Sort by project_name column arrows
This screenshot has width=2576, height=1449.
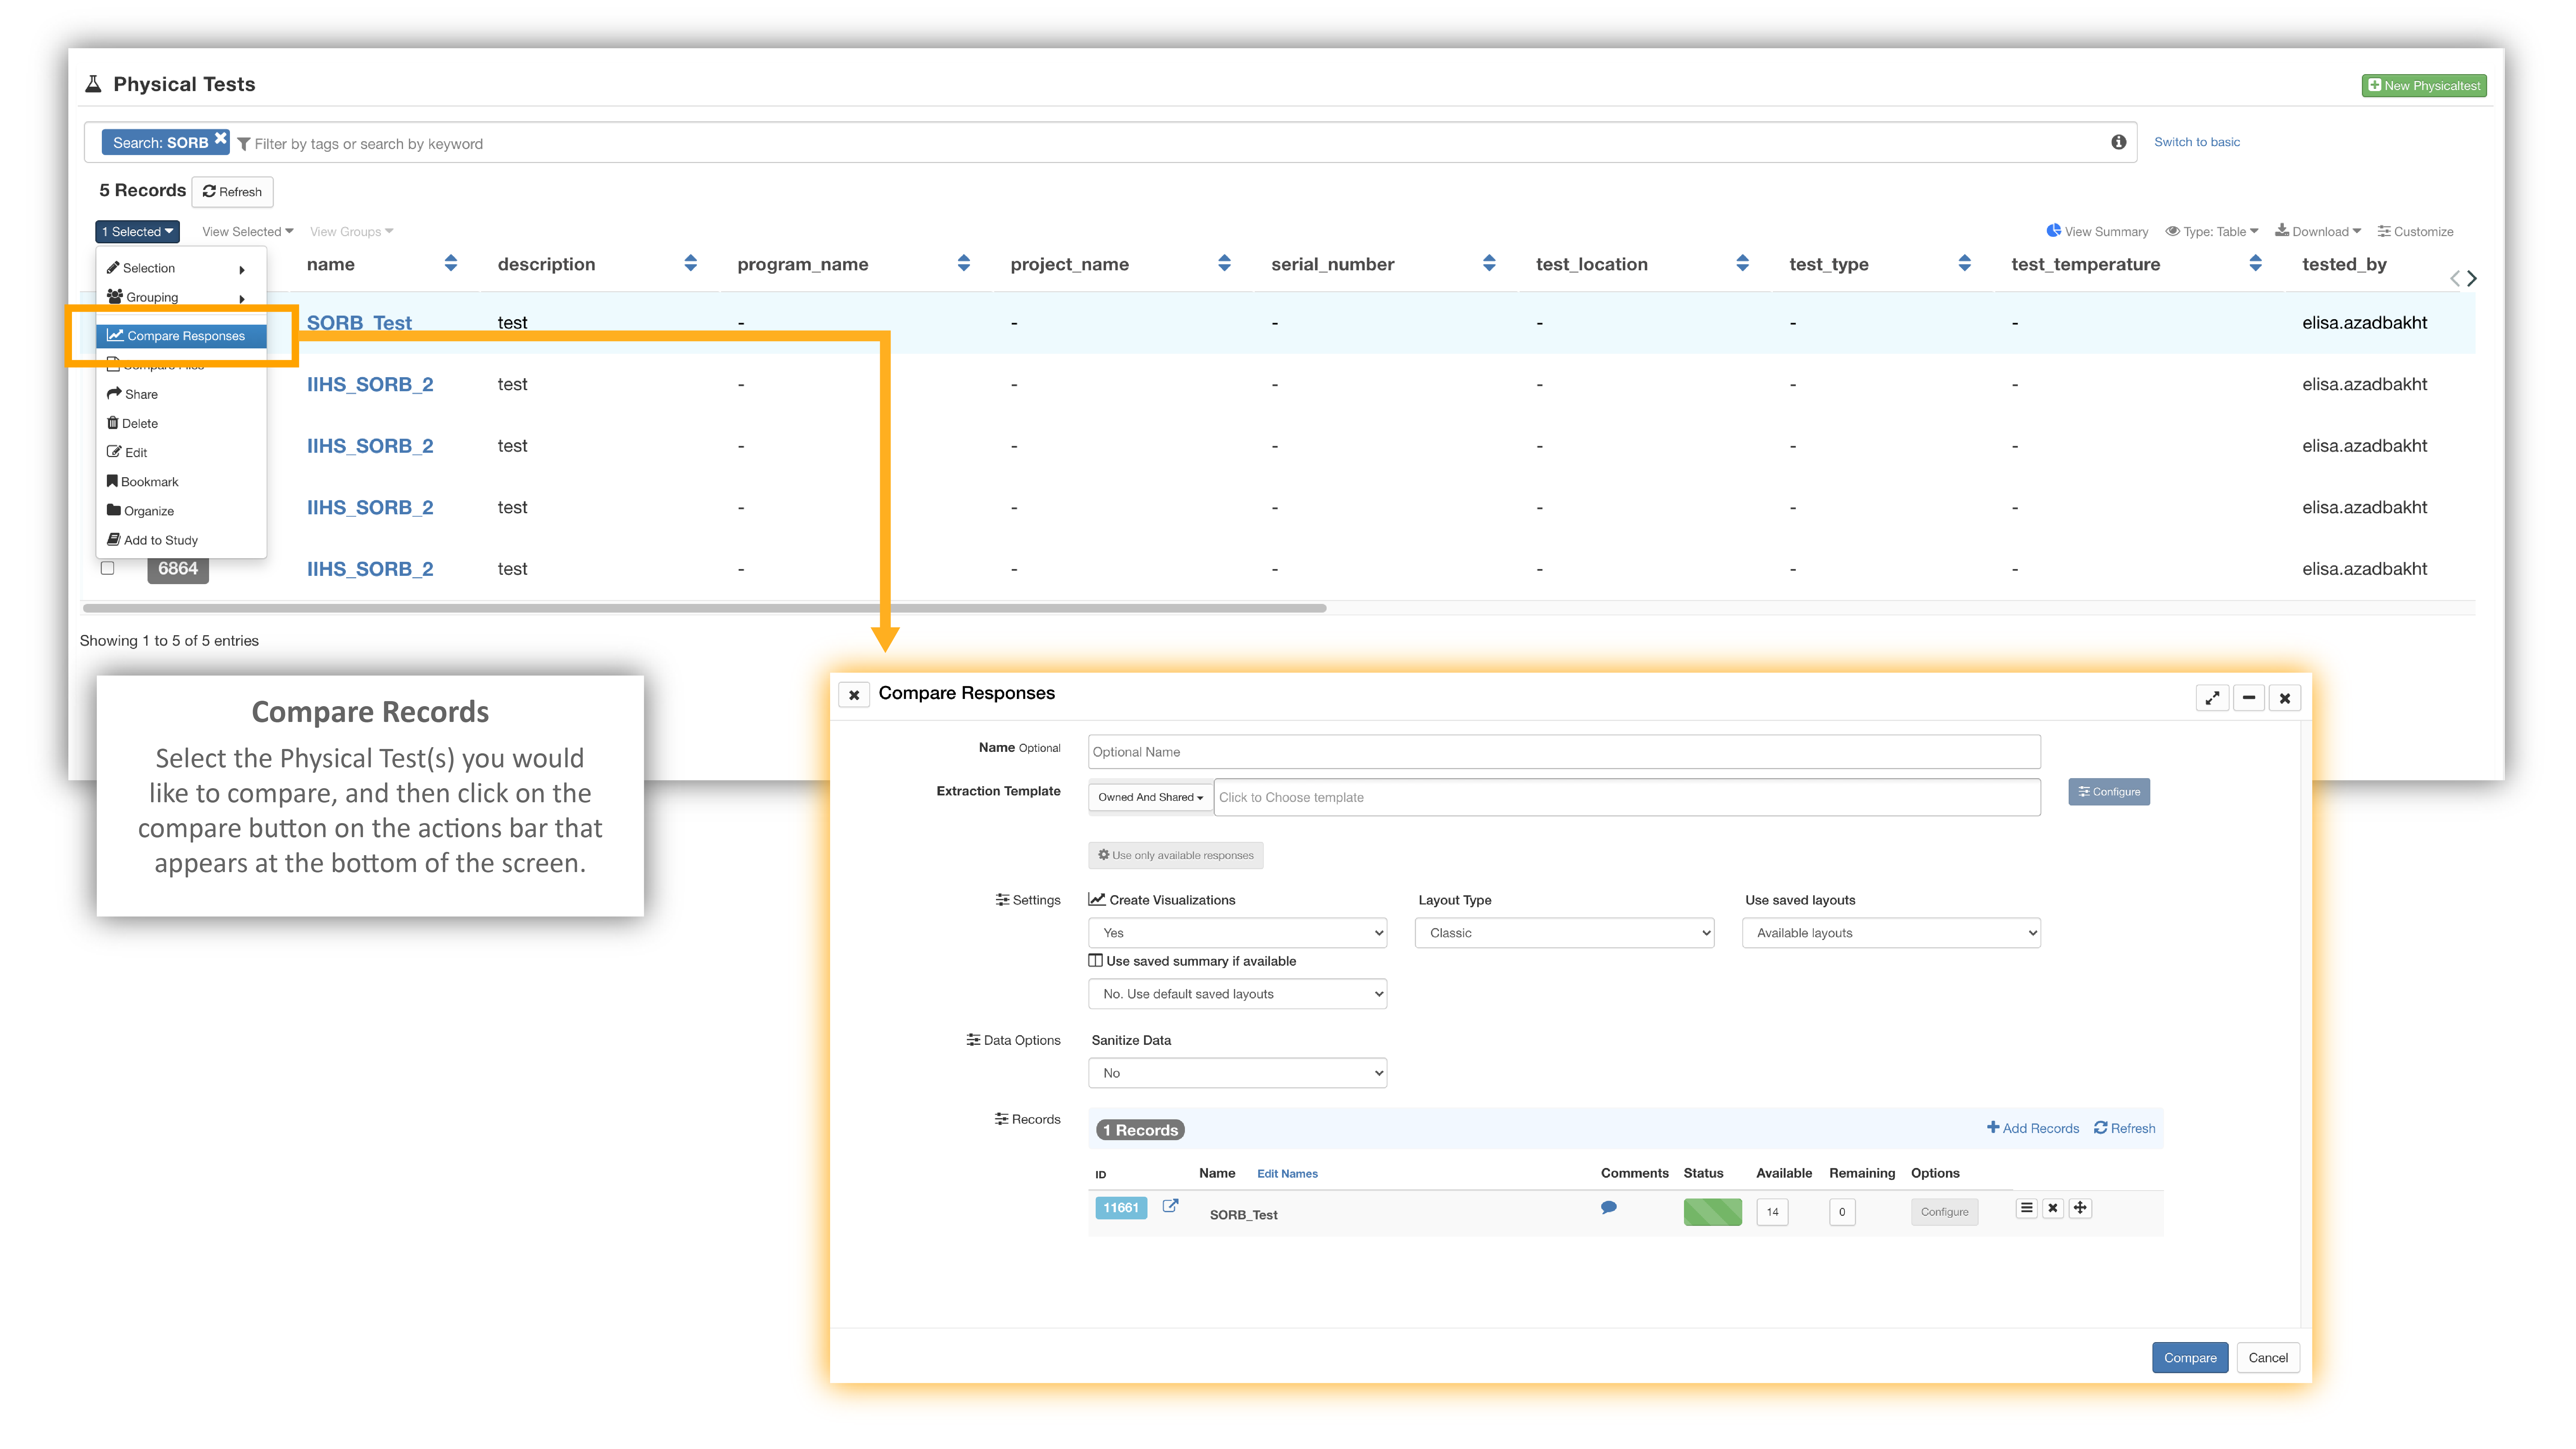1224,263
